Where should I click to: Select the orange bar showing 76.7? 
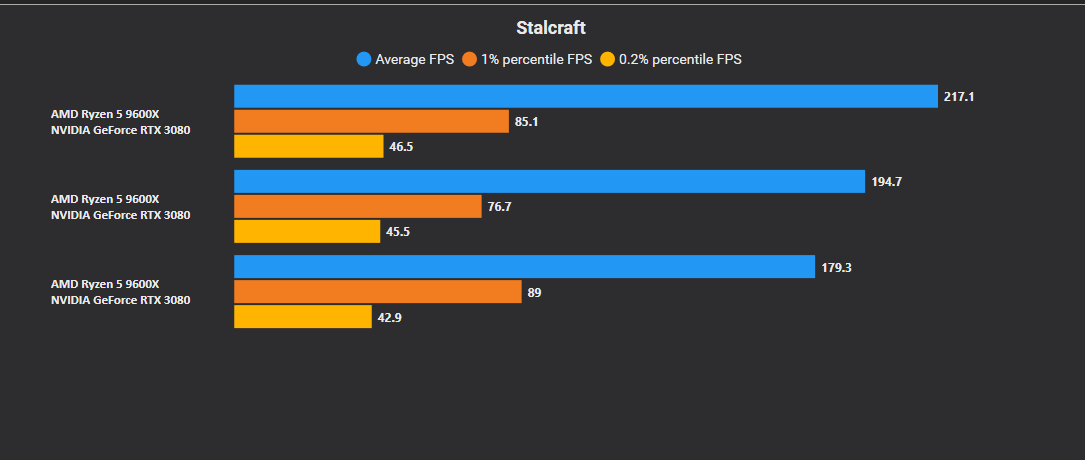(x=358, y=206)
